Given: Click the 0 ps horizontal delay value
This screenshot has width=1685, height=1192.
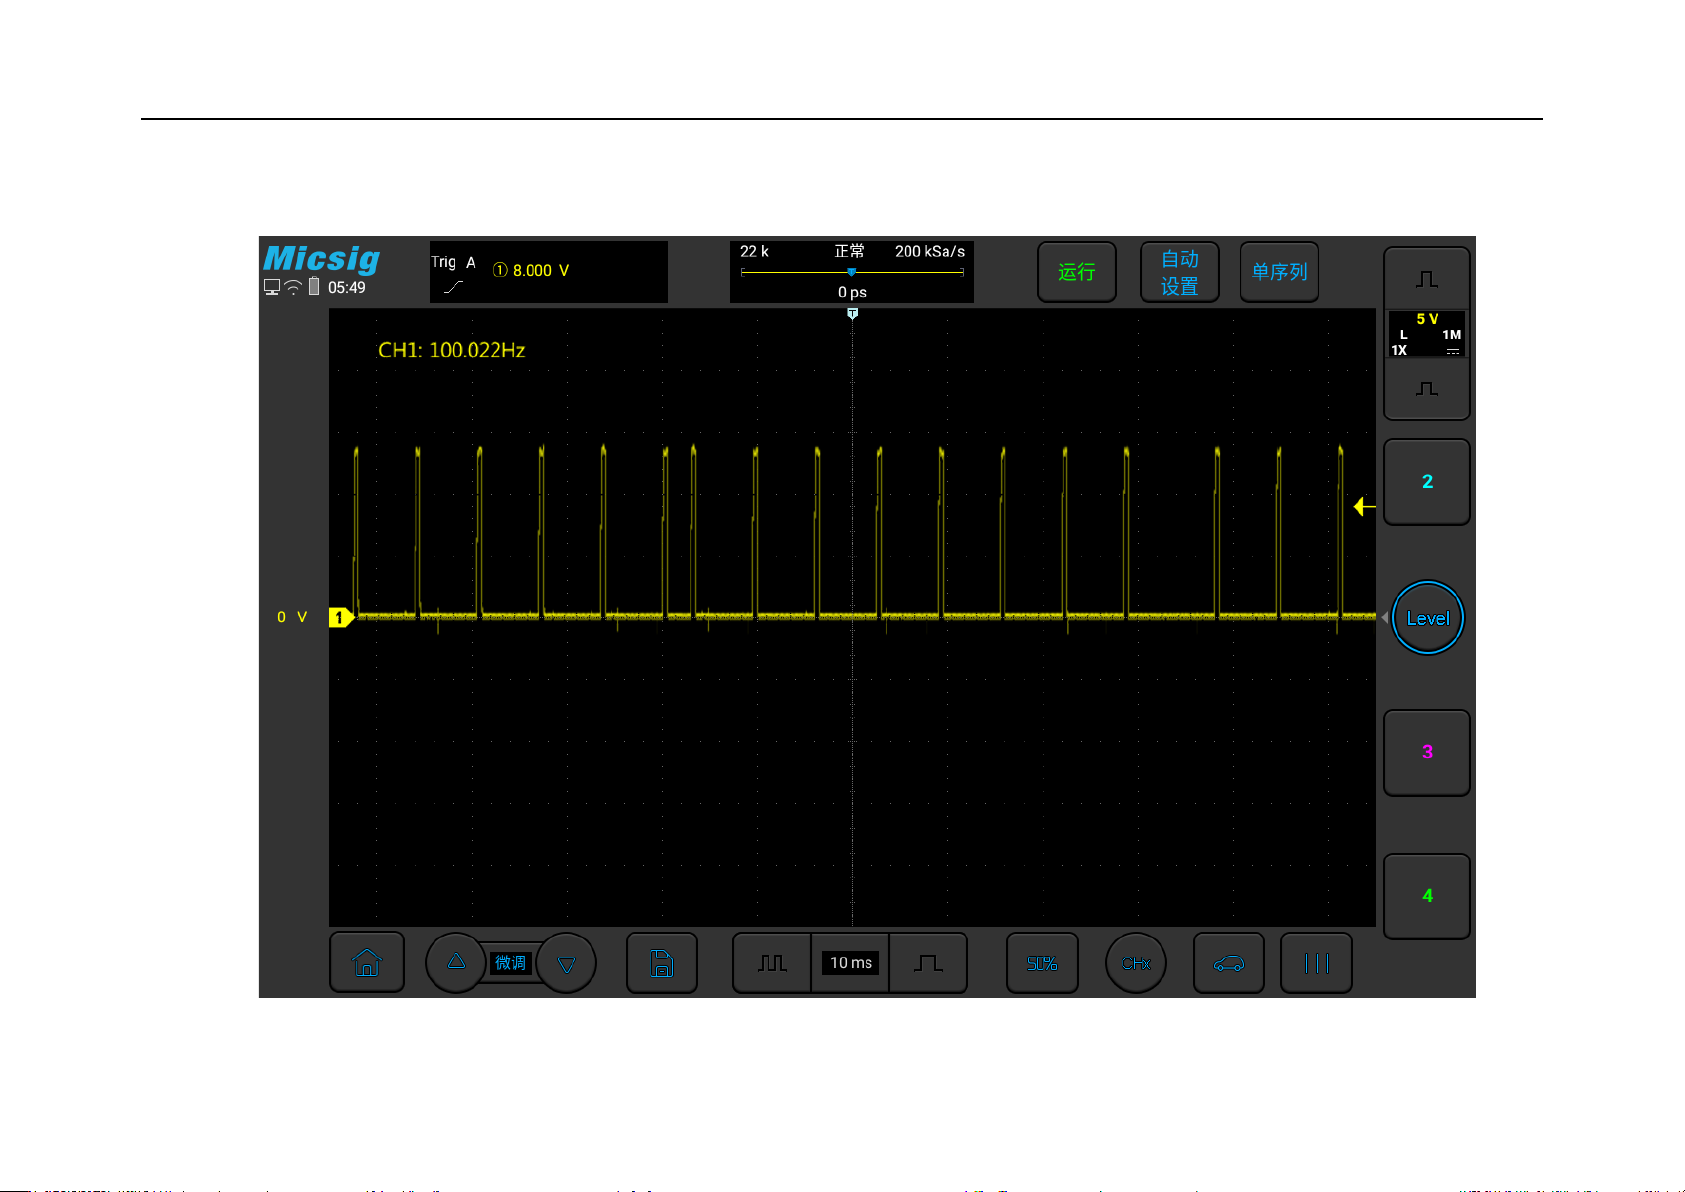Looking at the screenshot, I should [852, 292].
